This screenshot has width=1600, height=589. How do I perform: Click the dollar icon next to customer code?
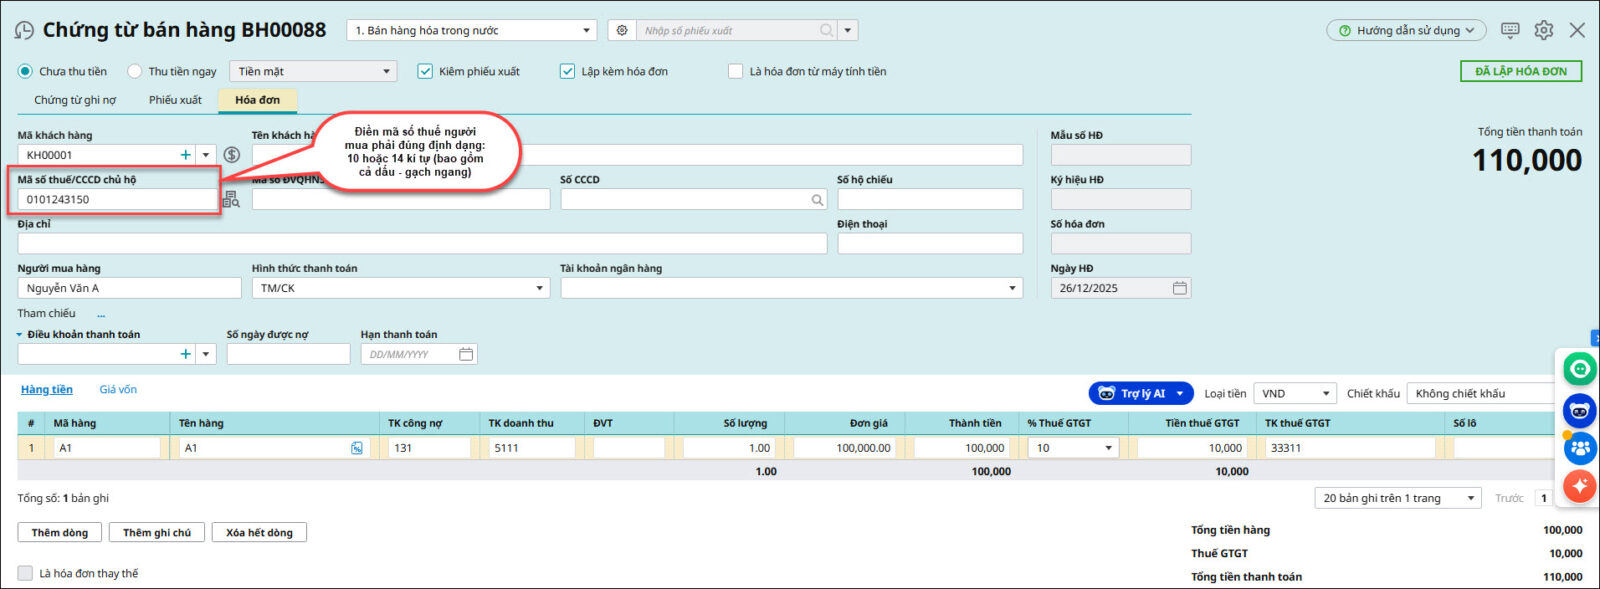click(232, 155)
